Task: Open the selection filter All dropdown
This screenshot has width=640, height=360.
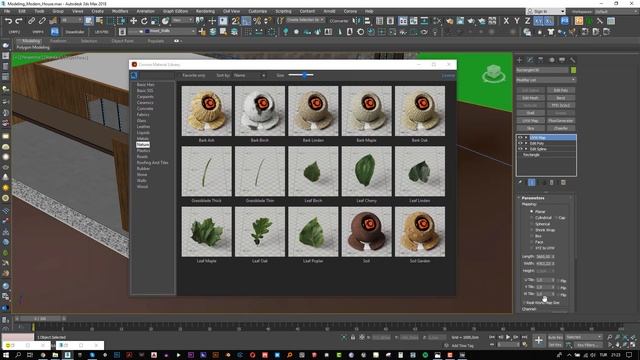Action: 71,20
